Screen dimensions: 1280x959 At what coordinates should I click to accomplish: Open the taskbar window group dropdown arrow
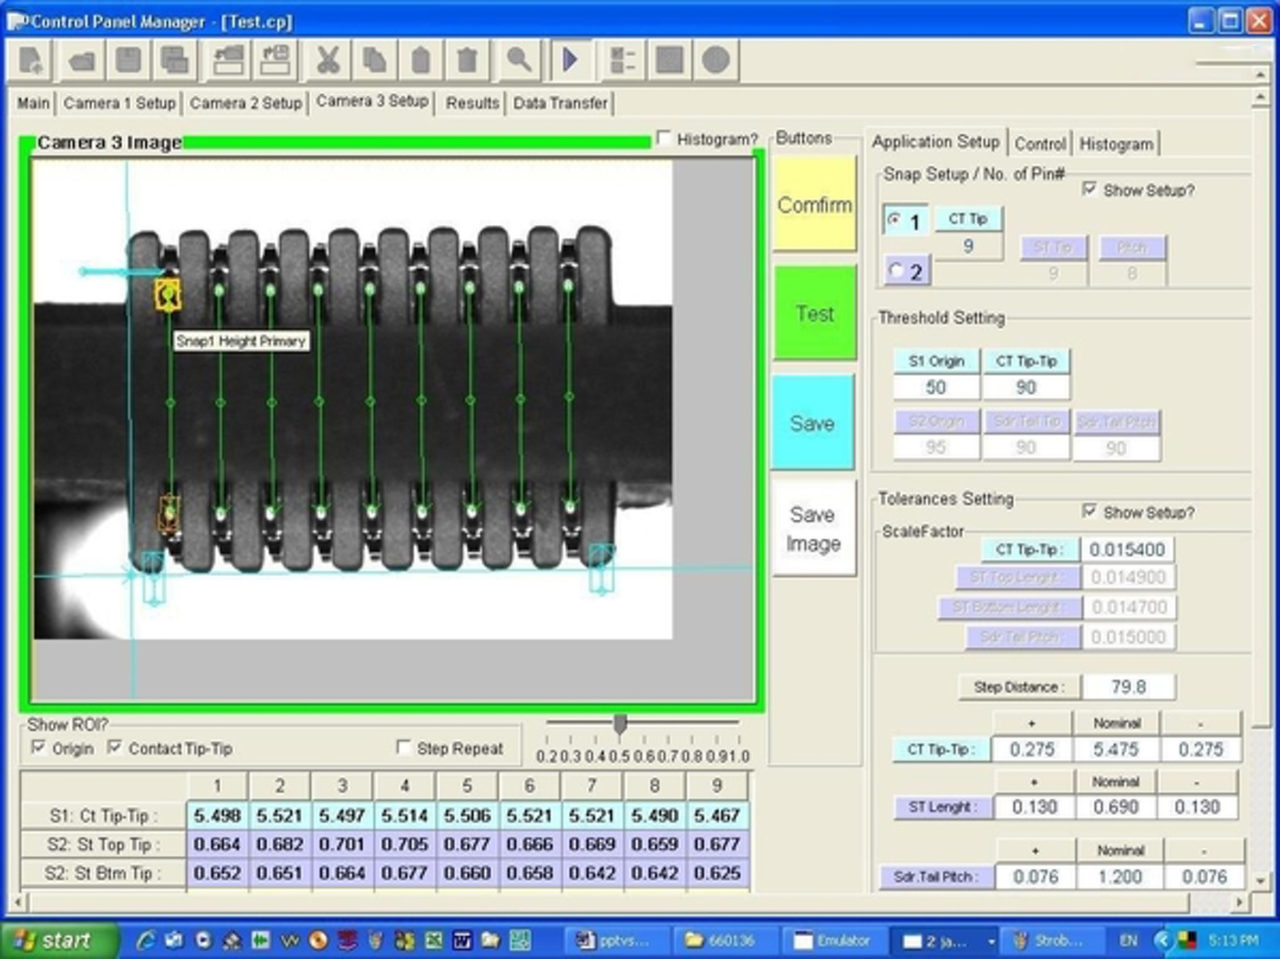pyautogui.click(x=991, y=940)
